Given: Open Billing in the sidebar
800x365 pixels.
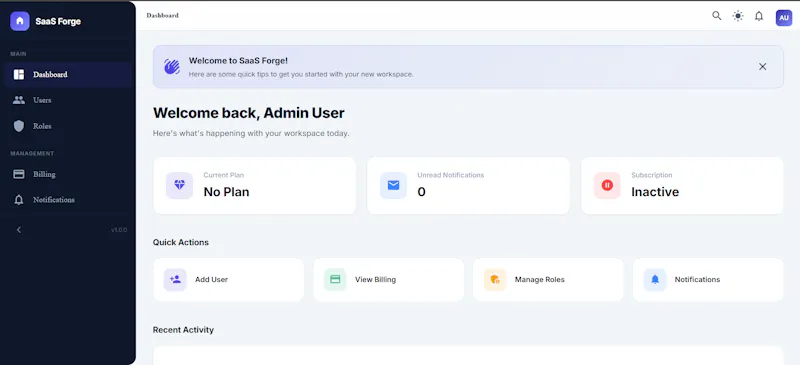Looking at the screenshot, I should pyautogui.click(x=68, y=174).
